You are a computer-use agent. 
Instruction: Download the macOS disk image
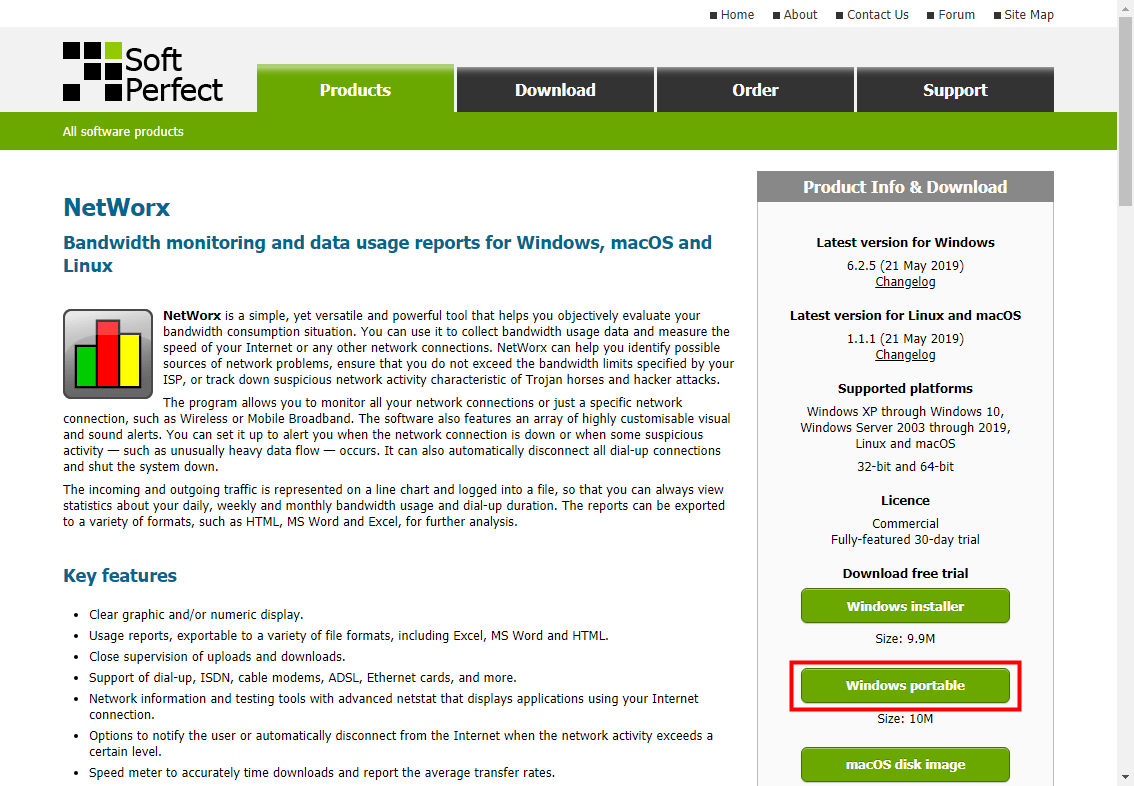[x=905, y=764]
